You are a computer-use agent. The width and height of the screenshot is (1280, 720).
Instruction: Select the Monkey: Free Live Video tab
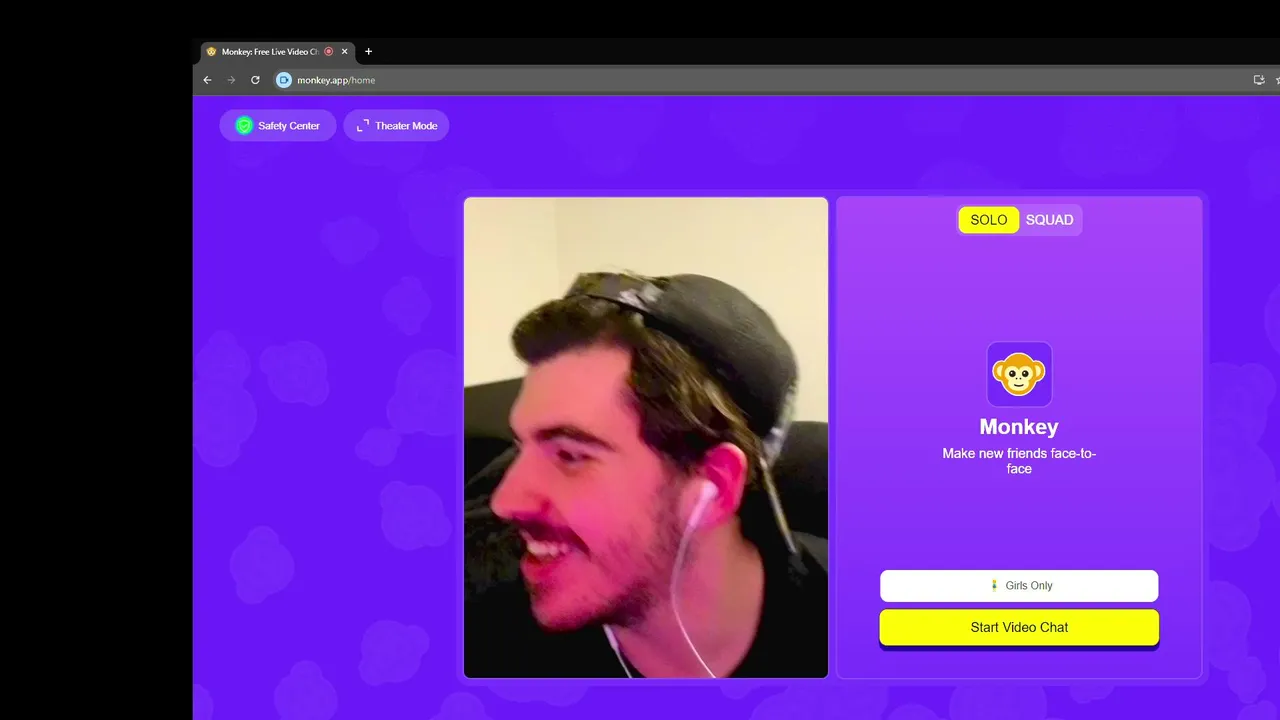tap(277, 51)
